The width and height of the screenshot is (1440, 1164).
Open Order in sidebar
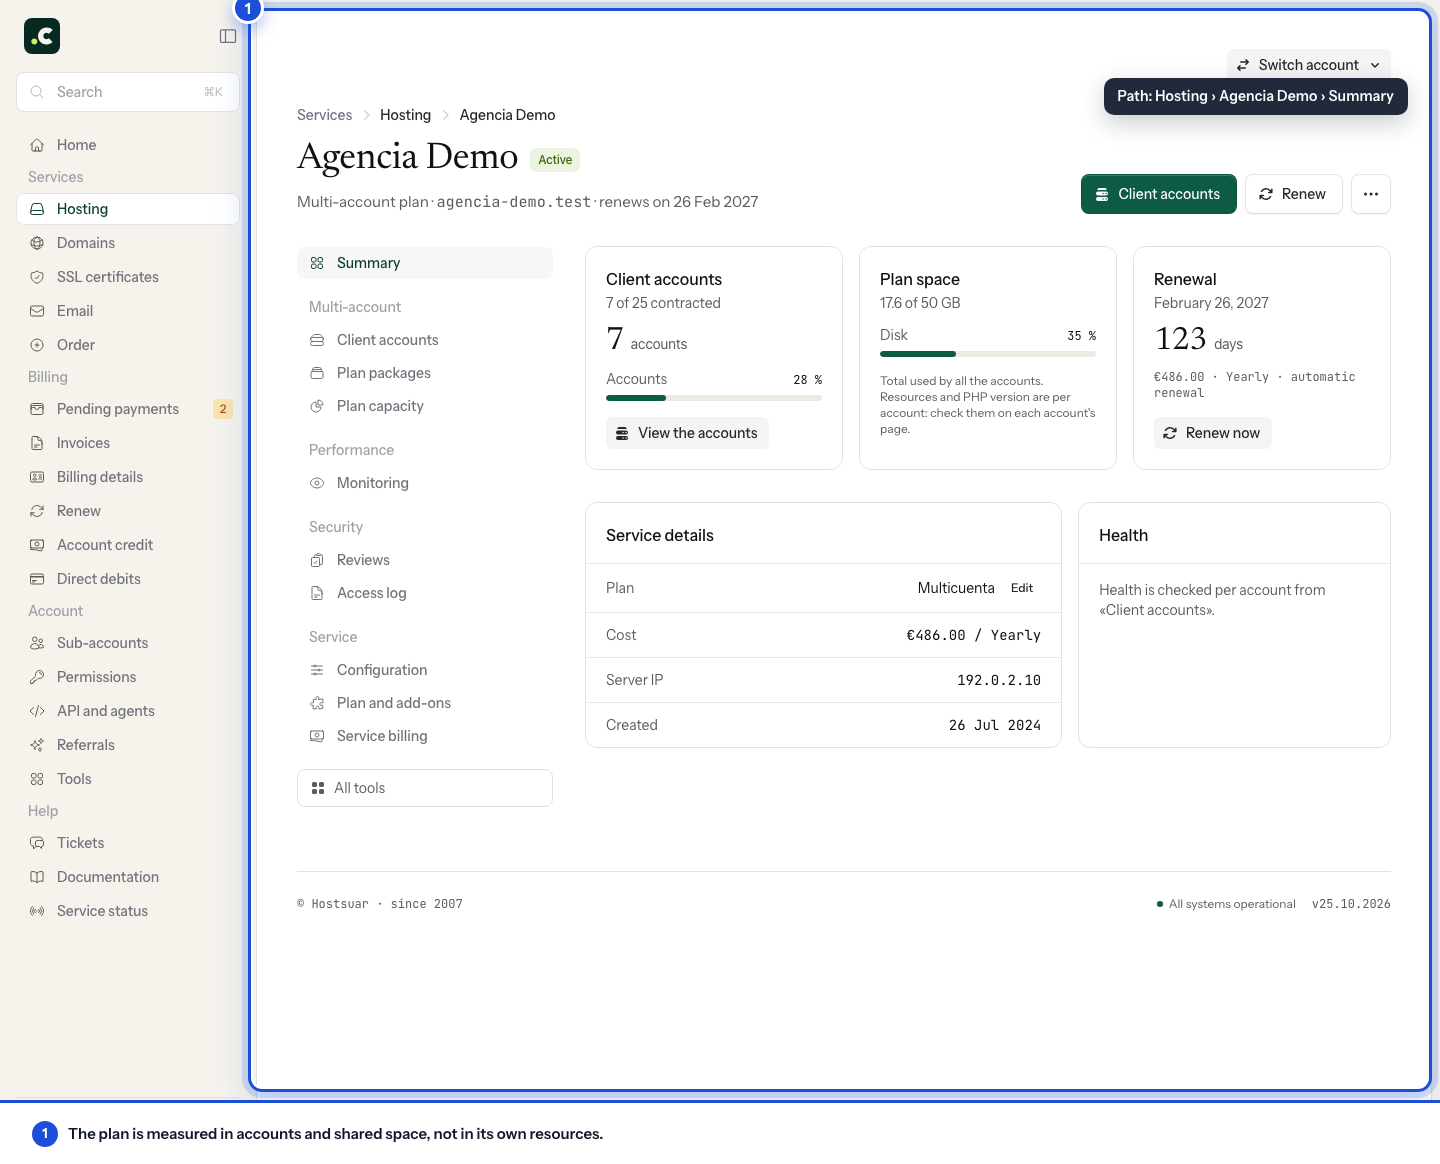coord(128,345)
